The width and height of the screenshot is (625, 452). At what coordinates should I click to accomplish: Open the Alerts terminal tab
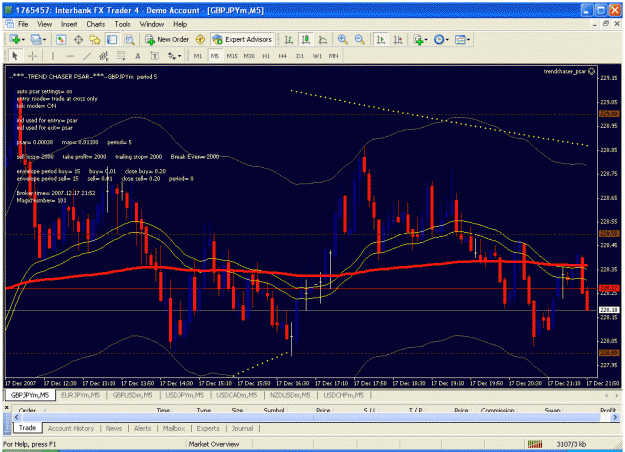click(x=142, y=428)
